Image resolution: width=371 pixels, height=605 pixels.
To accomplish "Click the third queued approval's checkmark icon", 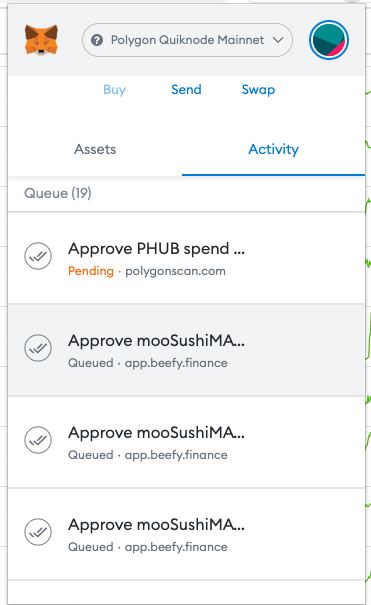I will point(38,440).
